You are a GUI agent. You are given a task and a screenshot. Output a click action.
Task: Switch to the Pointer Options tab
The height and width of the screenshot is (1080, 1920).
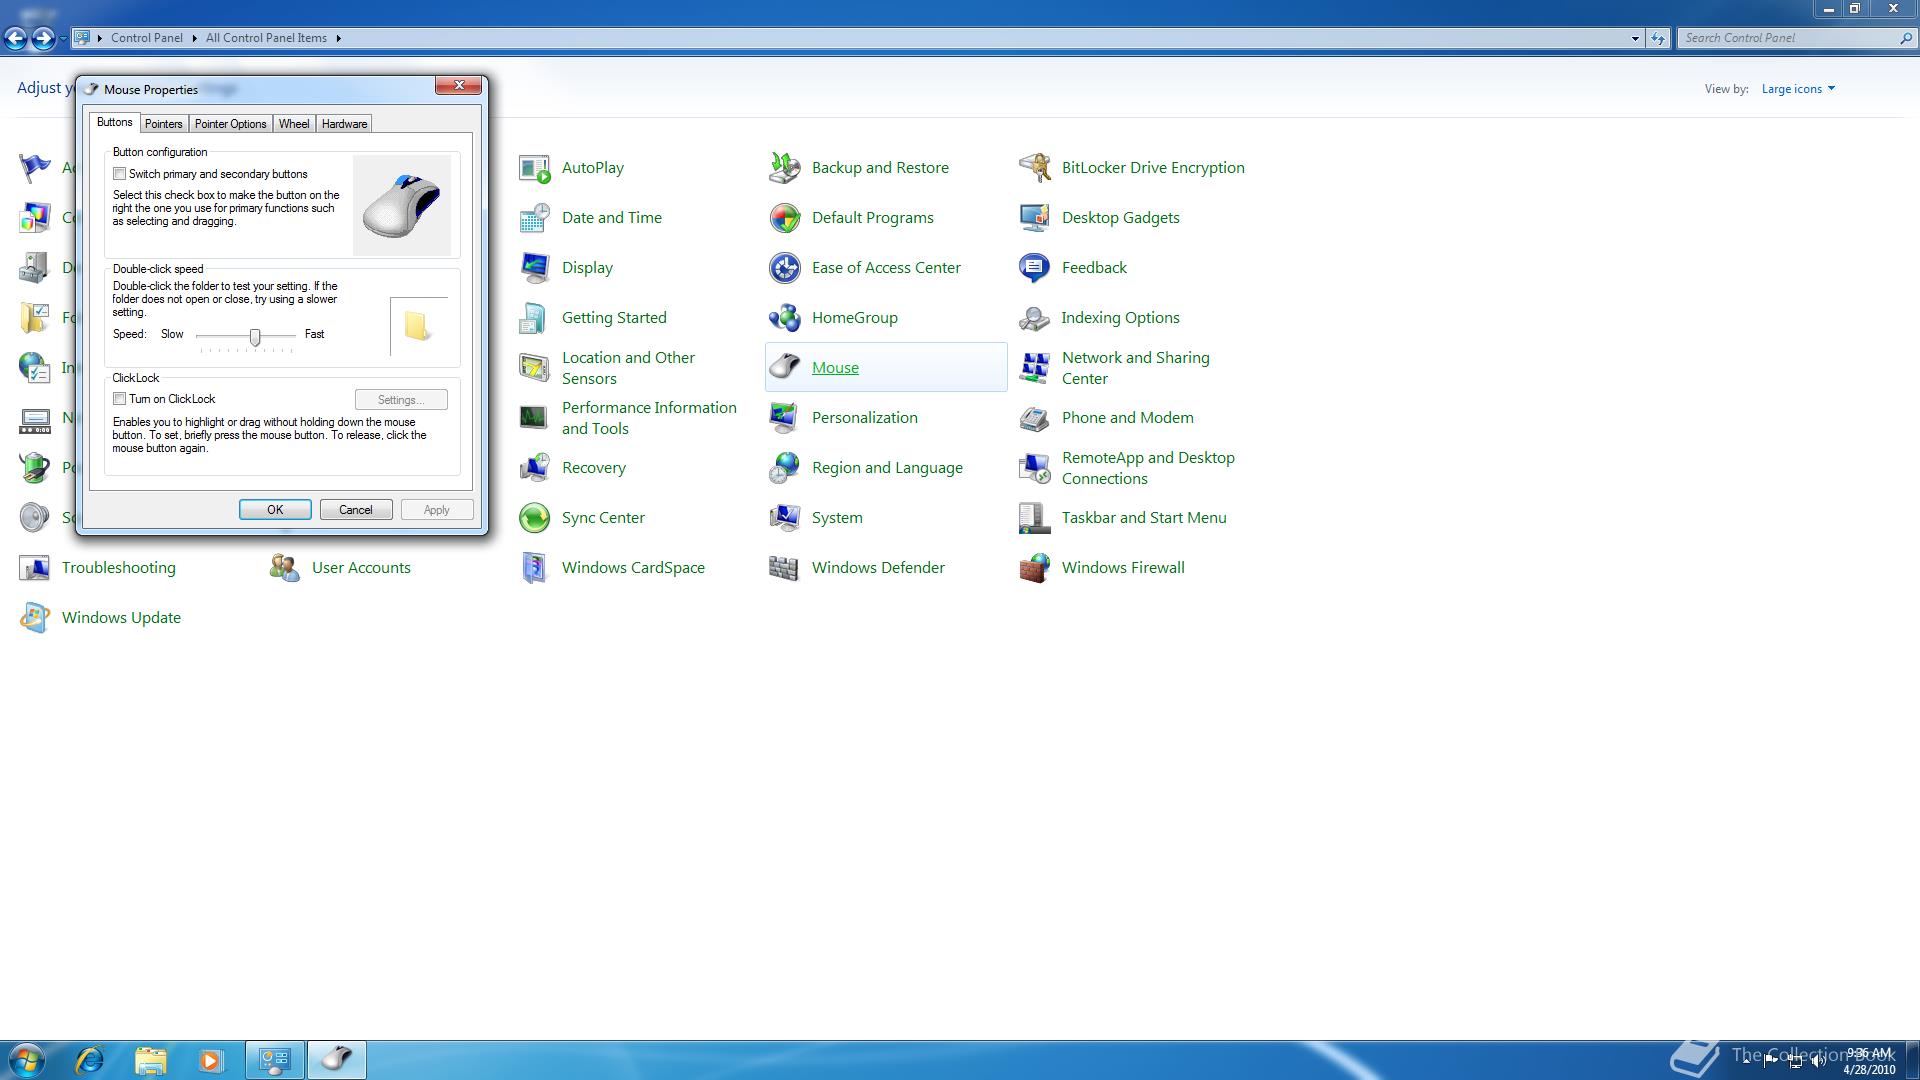230,124
